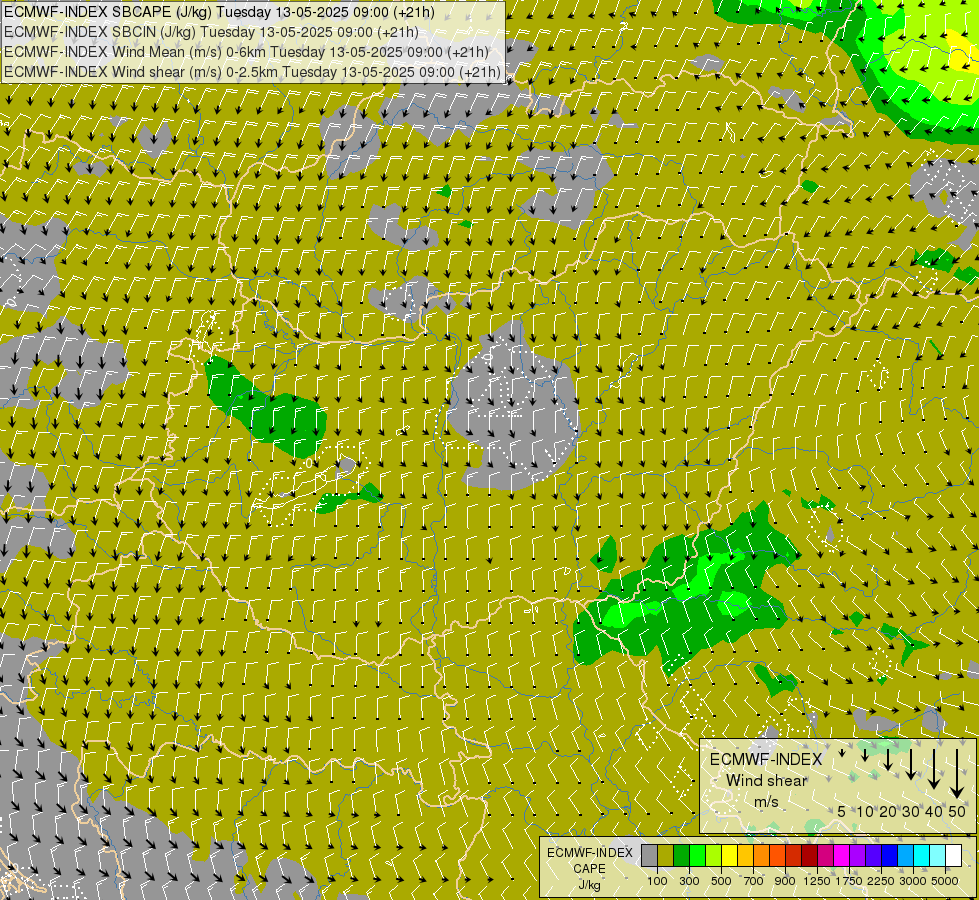Click the '1750' CAPE legend label

click(x=849, y=881)
